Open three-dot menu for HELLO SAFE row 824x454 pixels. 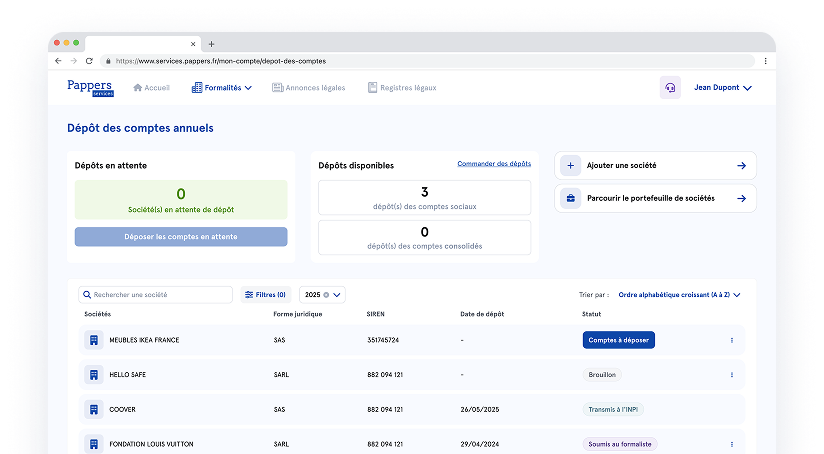coord(731,375)
